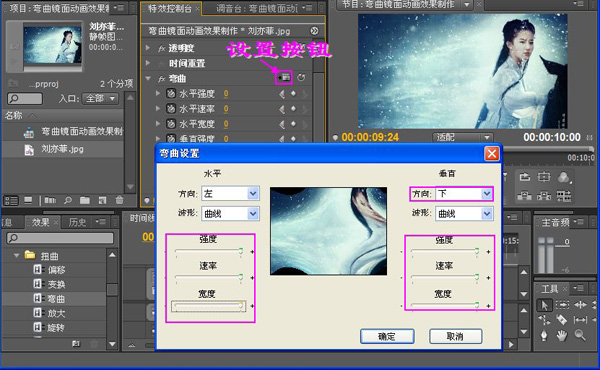Viewport: 600px width, 370px height.
Task: Click horizontal 强度 slider
Action: 209,251
